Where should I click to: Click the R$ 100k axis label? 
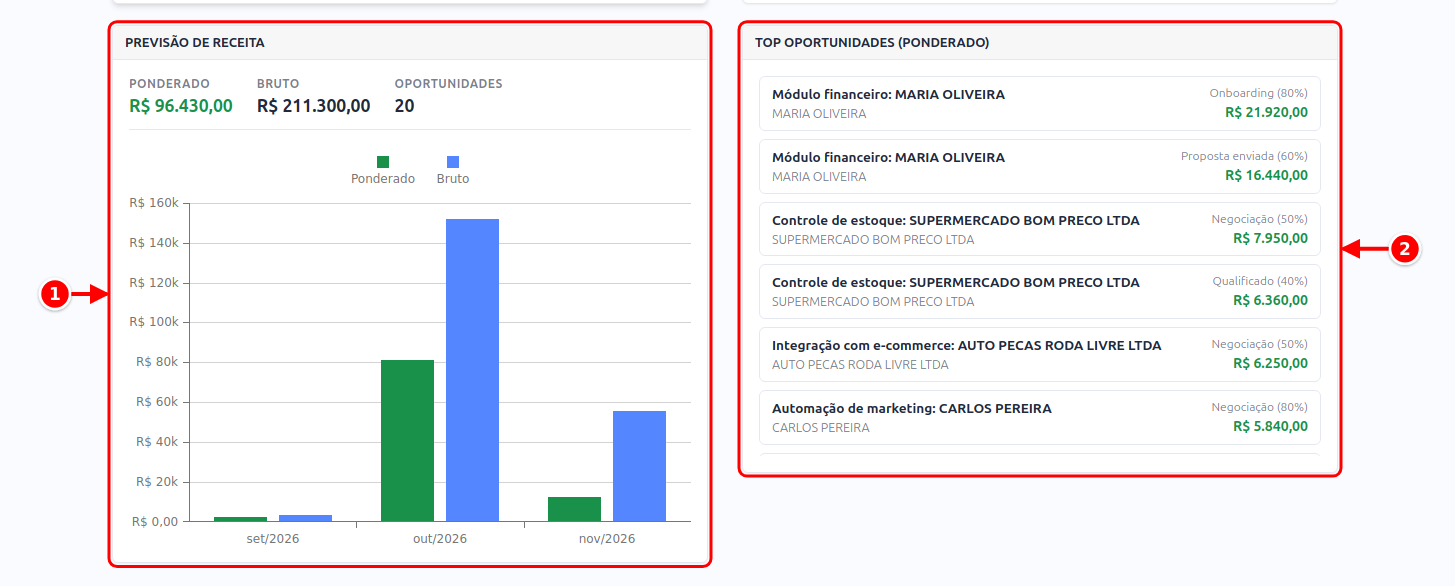coord(154,323)
